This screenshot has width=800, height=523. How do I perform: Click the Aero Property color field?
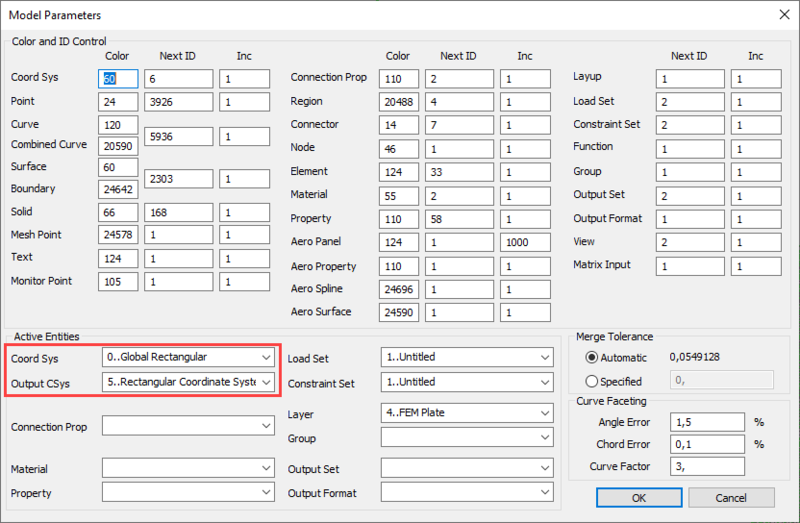coord(399,266)
